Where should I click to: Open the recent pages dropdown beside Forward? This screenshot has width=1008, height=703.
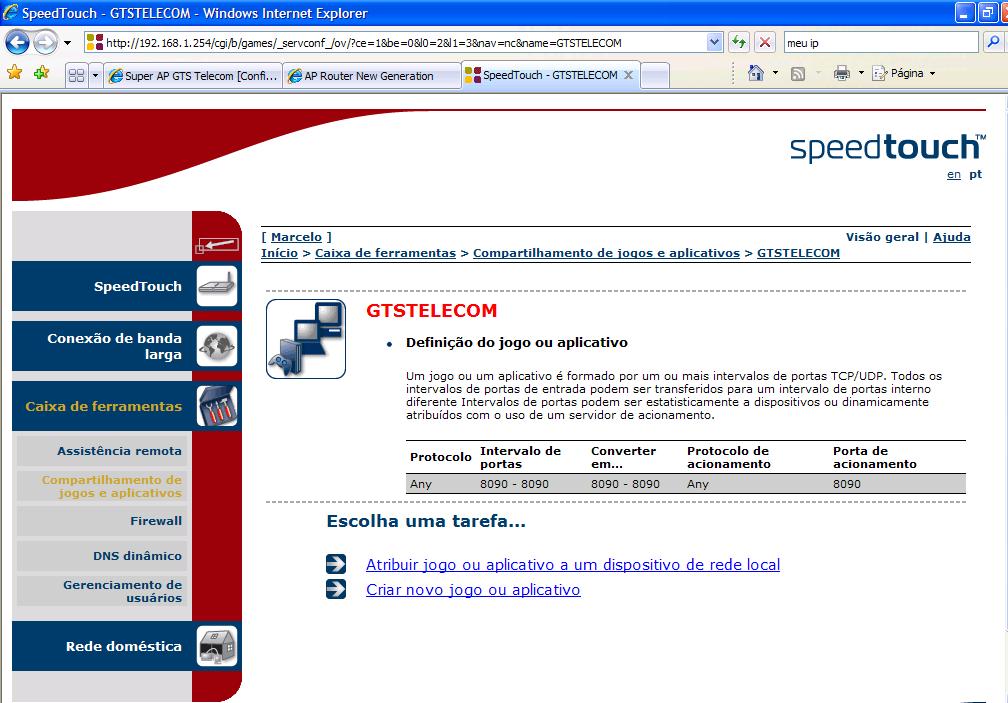(67, 43)
